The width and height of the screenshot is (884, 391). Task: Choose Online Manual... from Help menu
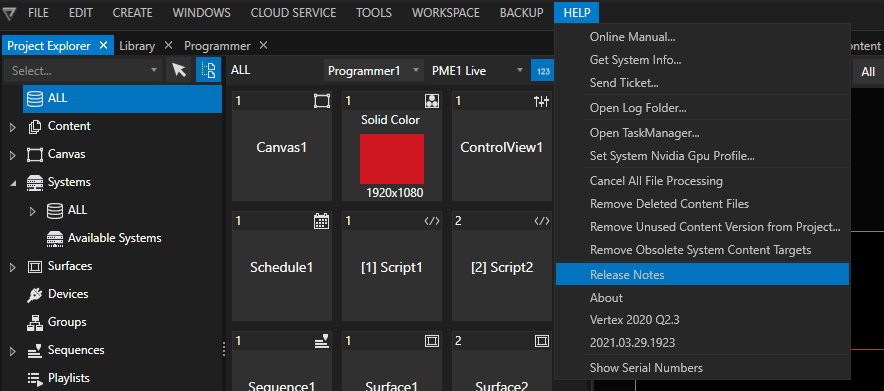[702, 37]
